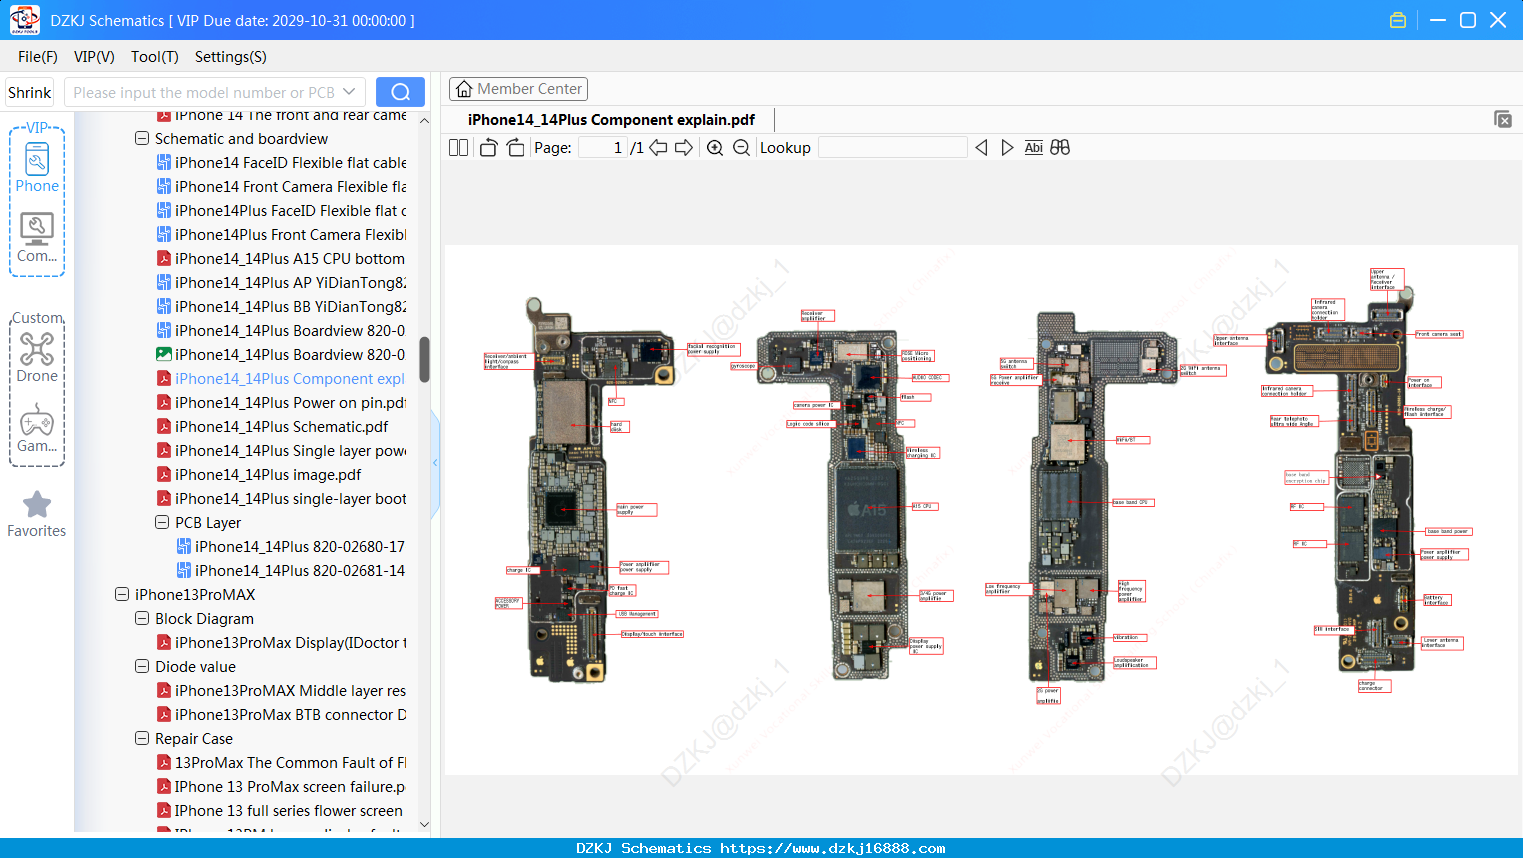Toggle two-page layout view icon
1523x858 pixels.
tap(459, 148)
